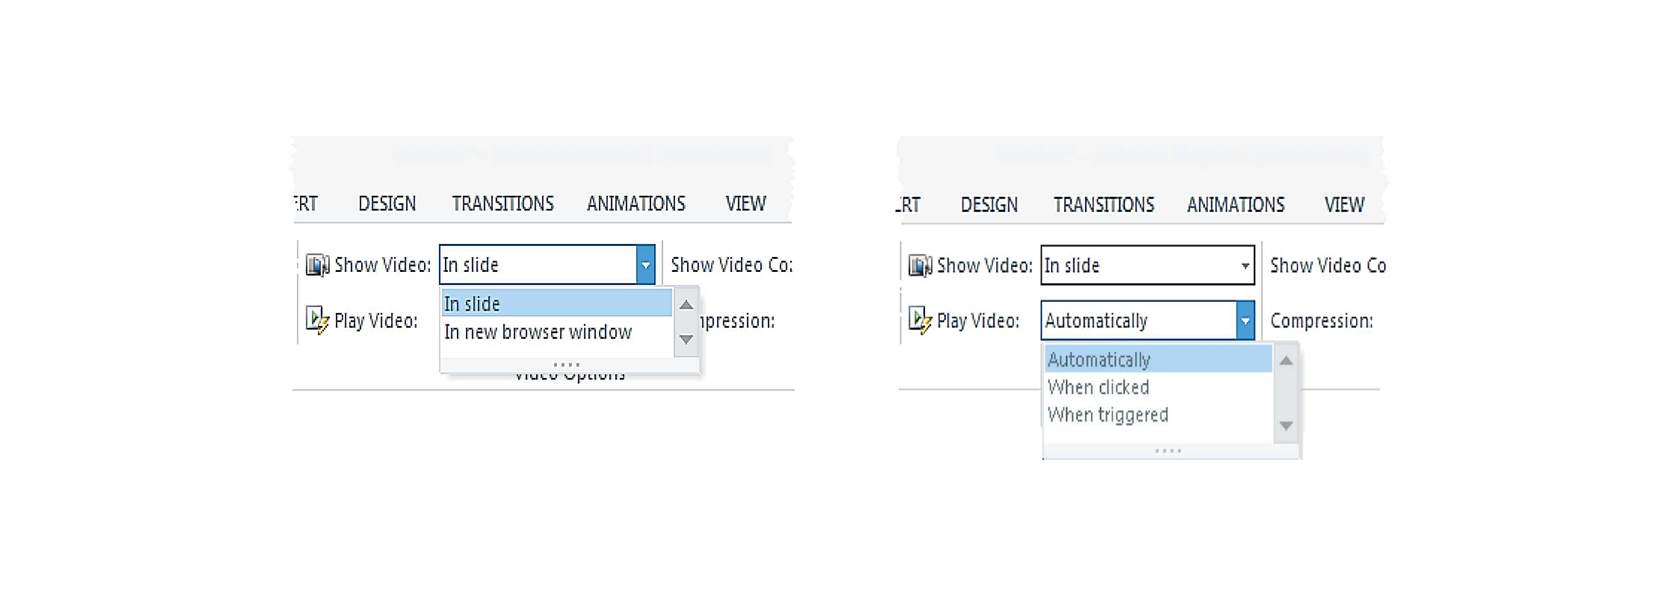This screenshot has width=1680, height=605.
Task: Pick 'Automatically' in the open list
Action: pos(1158,359)
